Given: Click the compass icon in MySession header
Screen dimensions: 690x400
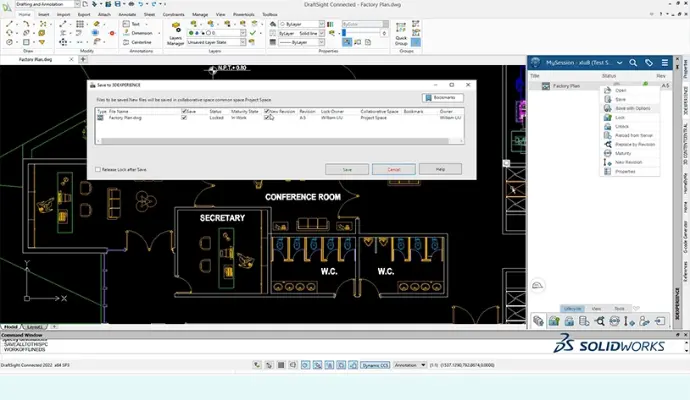Looking at the screenshot, I should tap(535, 63).
